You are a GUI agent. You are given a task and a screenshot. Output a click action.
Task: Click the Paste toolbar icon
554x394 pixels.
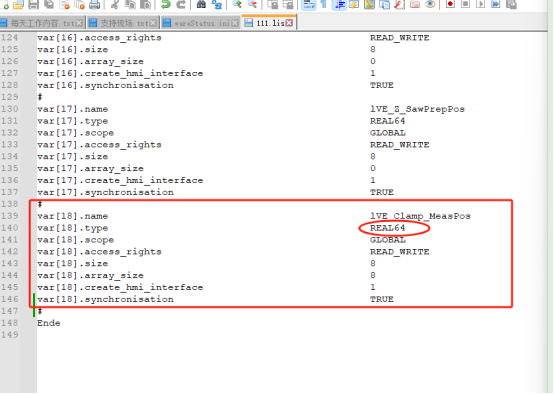[145, 4]
